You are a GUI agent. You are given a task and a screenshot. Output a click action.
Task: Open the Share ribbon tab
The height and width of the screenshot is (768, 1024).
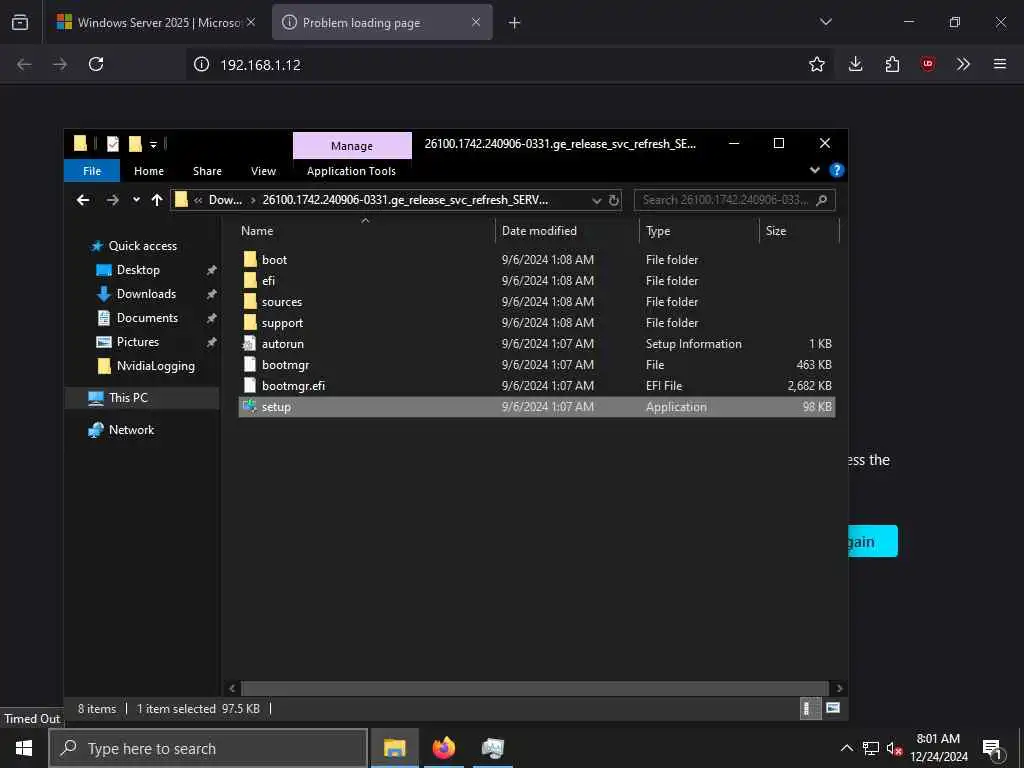[x=207, y=171]
